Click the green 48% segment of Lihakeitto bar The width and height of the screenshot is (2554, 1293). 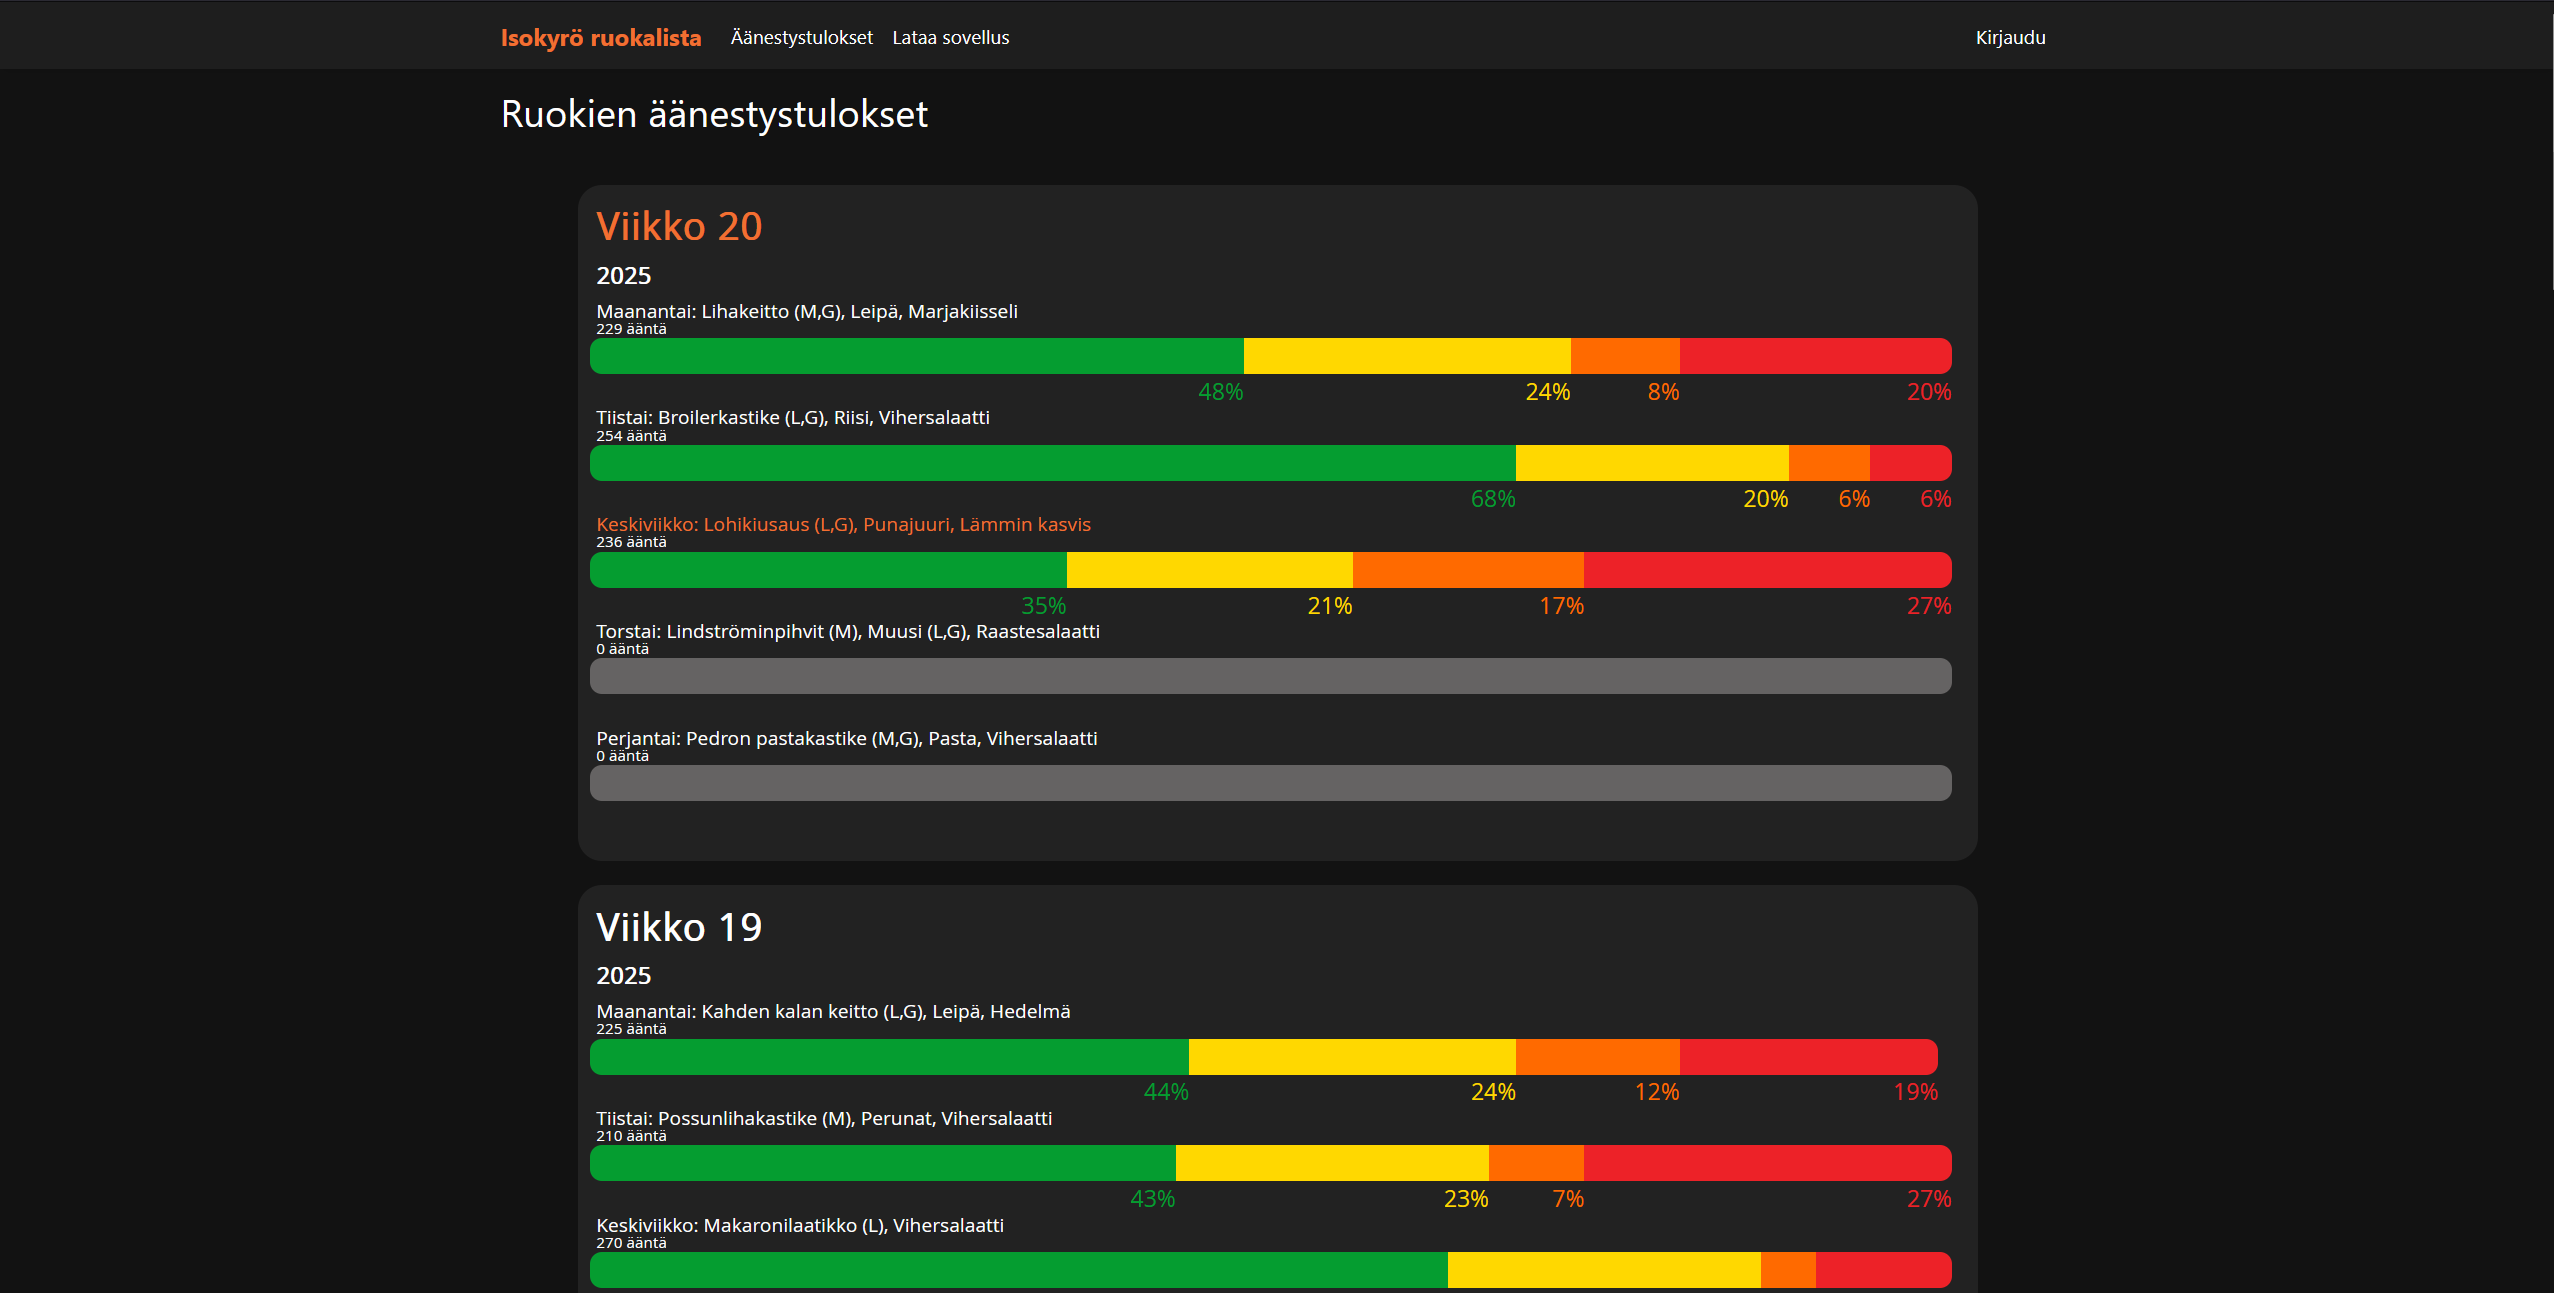click(x=916, y=356)
